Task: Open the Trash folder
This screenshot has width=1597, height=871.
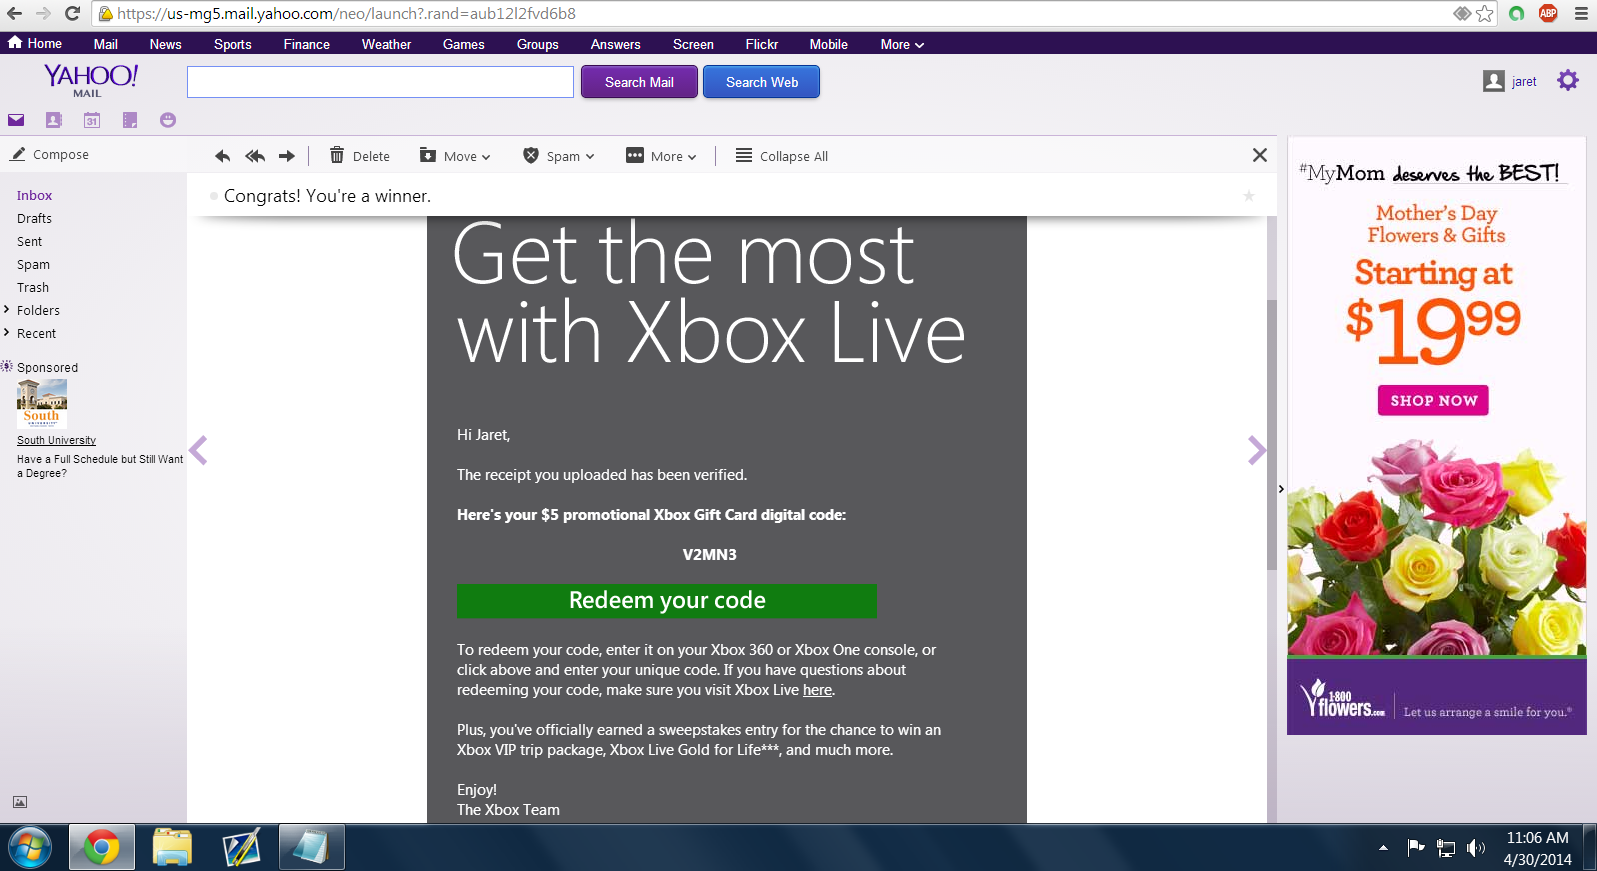Action: click(32, 287)
